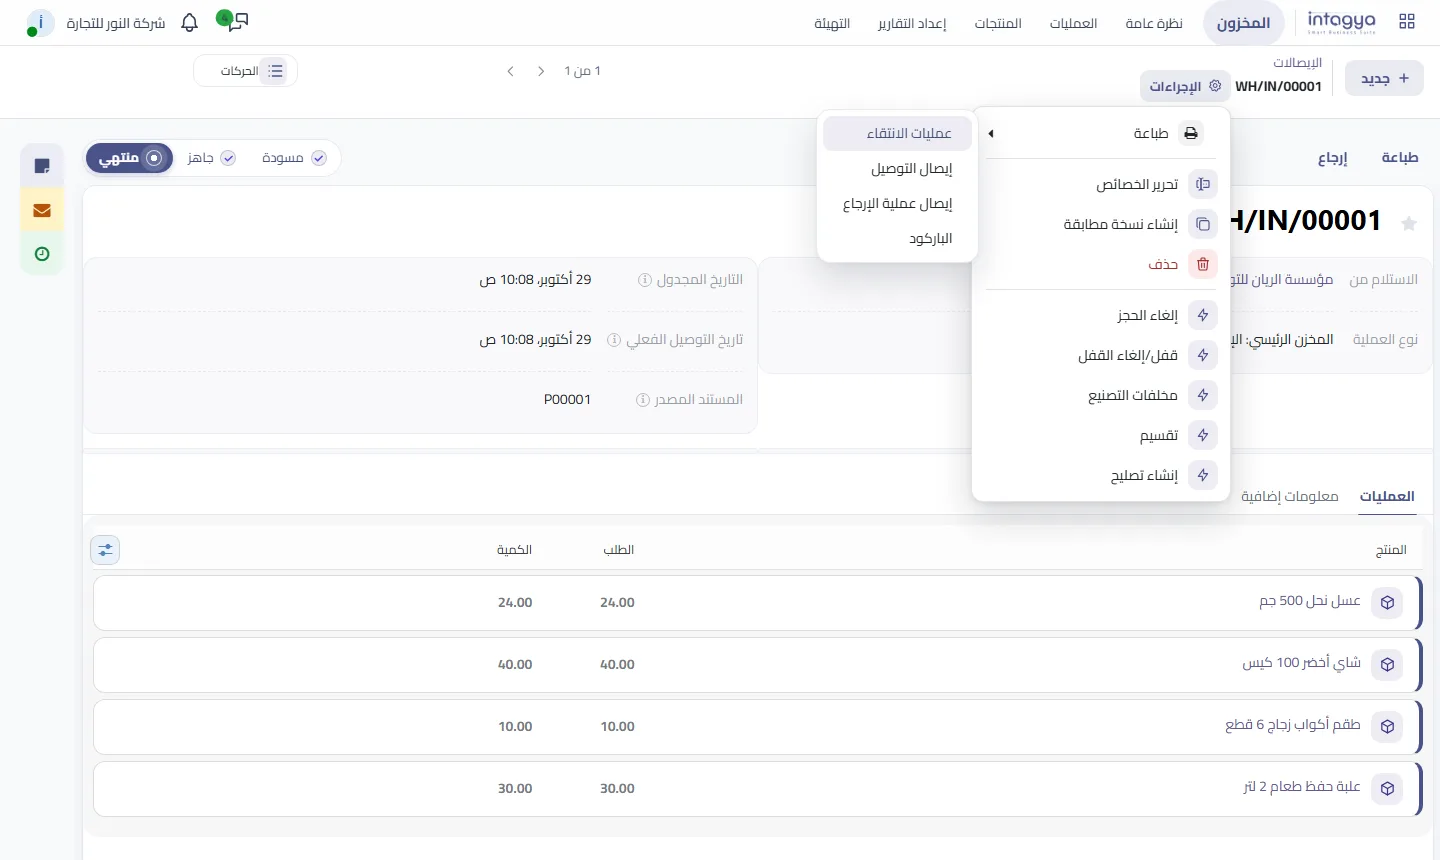The image size is (1440, 860).
Task: Select حذف in actions menu
Action: (x=1101, y=265)
